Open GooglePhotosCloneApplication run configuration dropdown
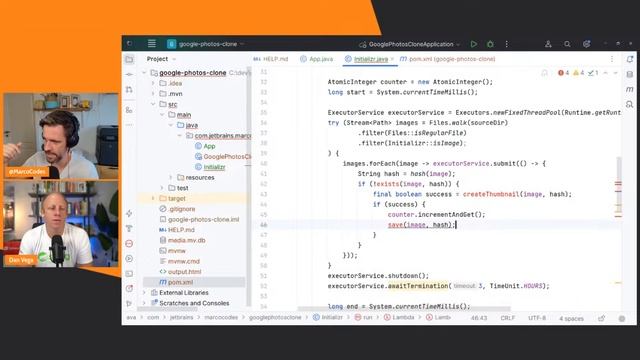The image size is (640, 360). (x=409, y=44)
